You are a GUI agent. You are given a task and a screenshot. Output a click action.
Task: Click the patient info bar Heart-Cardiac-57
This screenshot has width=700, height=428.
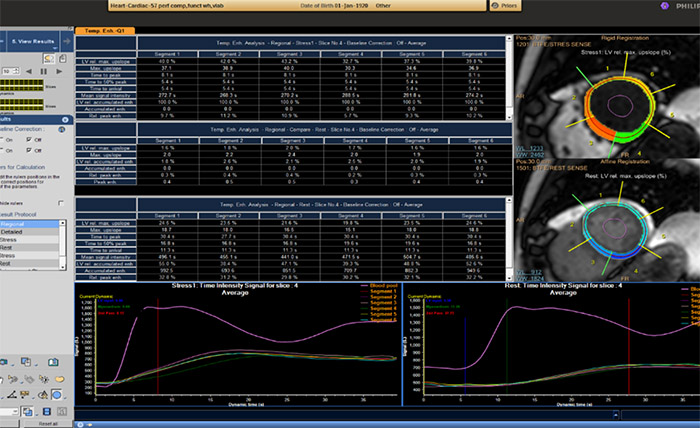coord(297,6)
